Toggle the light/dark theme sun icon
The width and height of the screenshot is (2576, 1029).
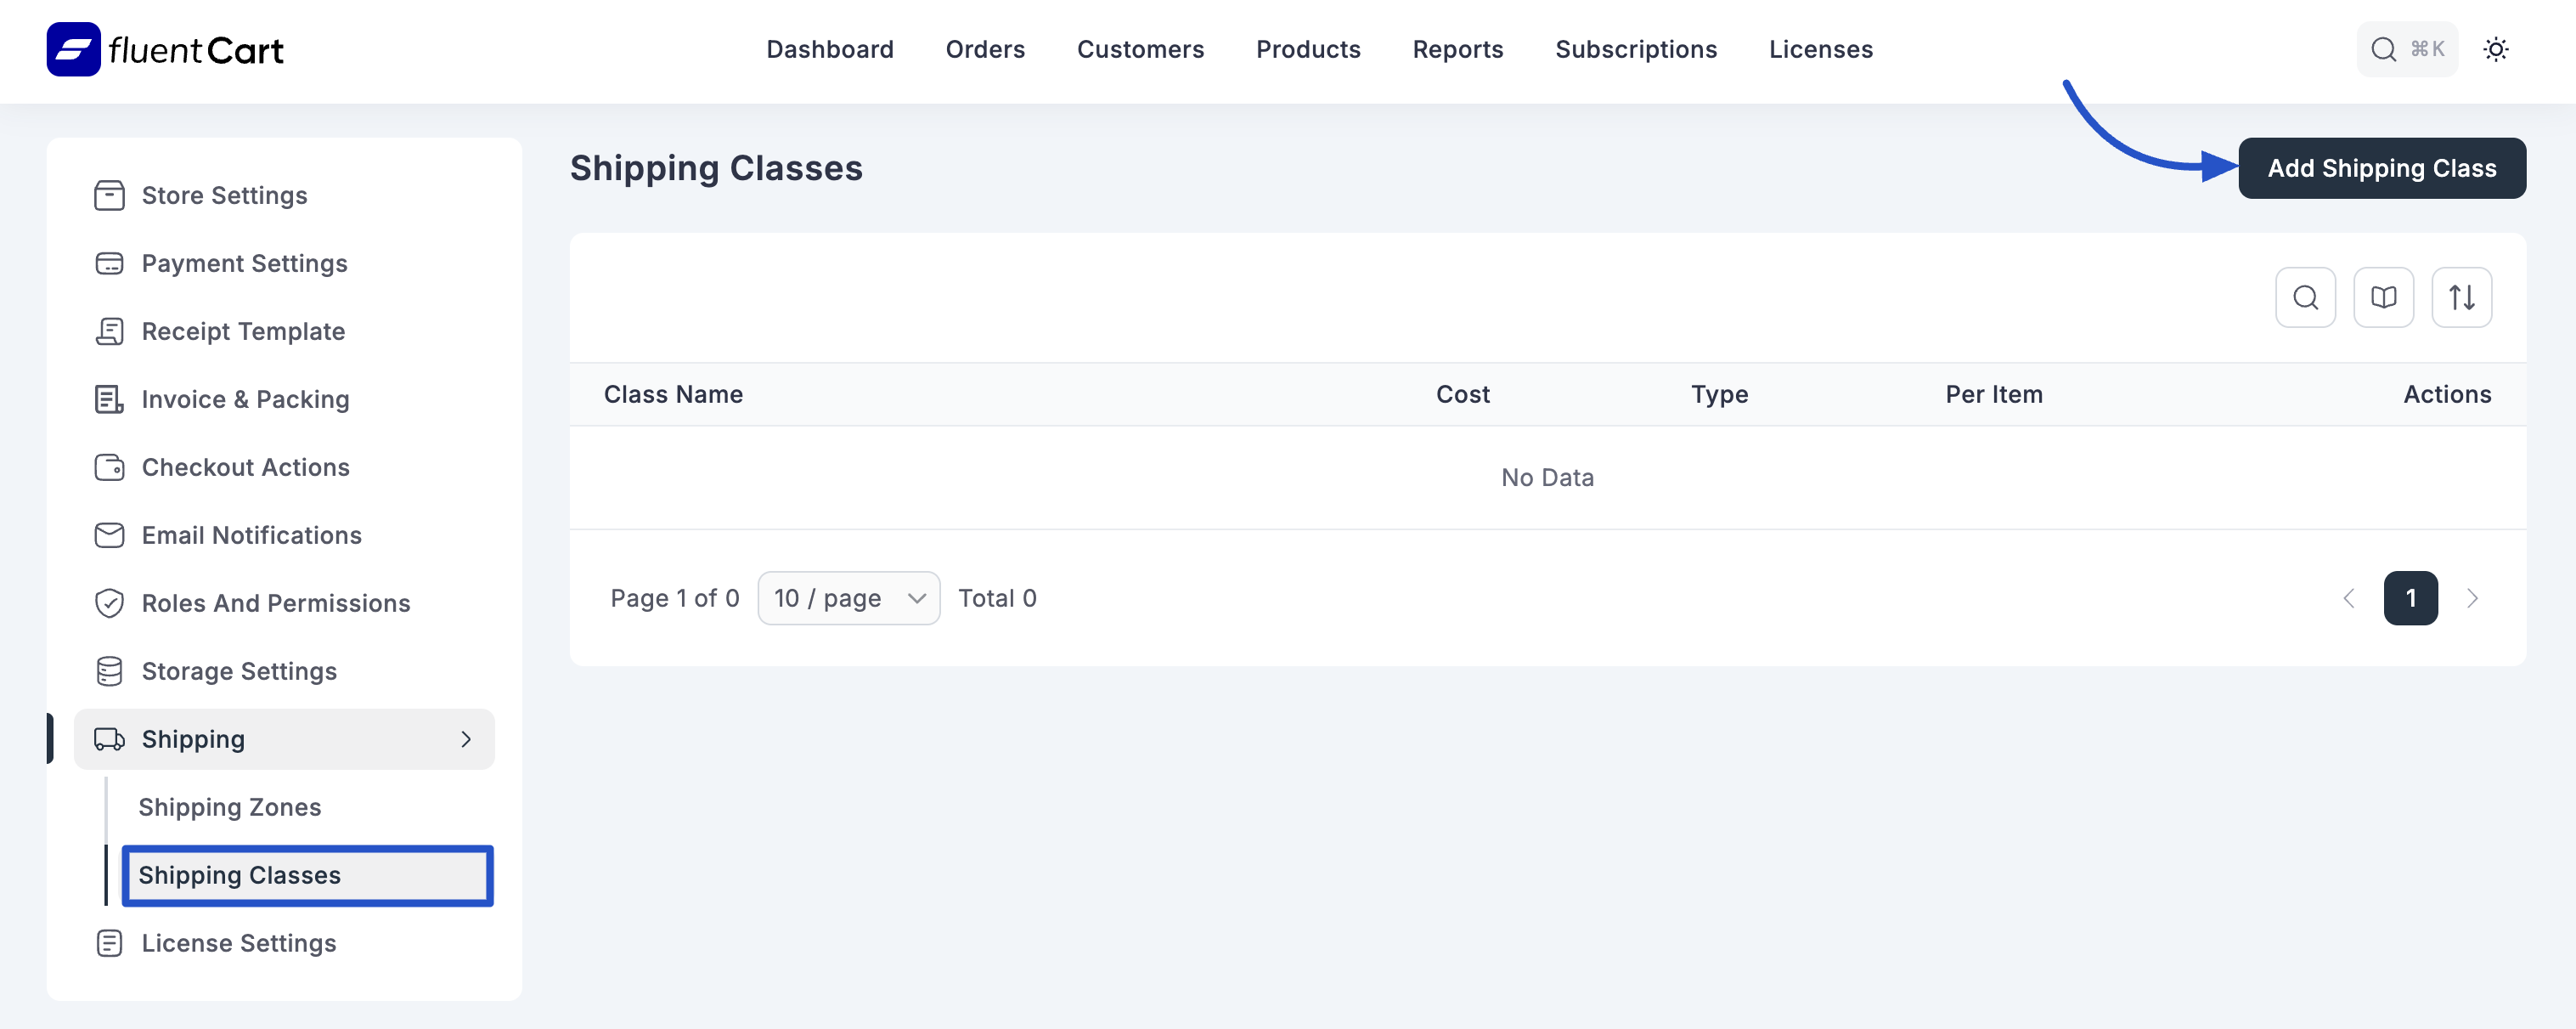[x=2495, y=49]
